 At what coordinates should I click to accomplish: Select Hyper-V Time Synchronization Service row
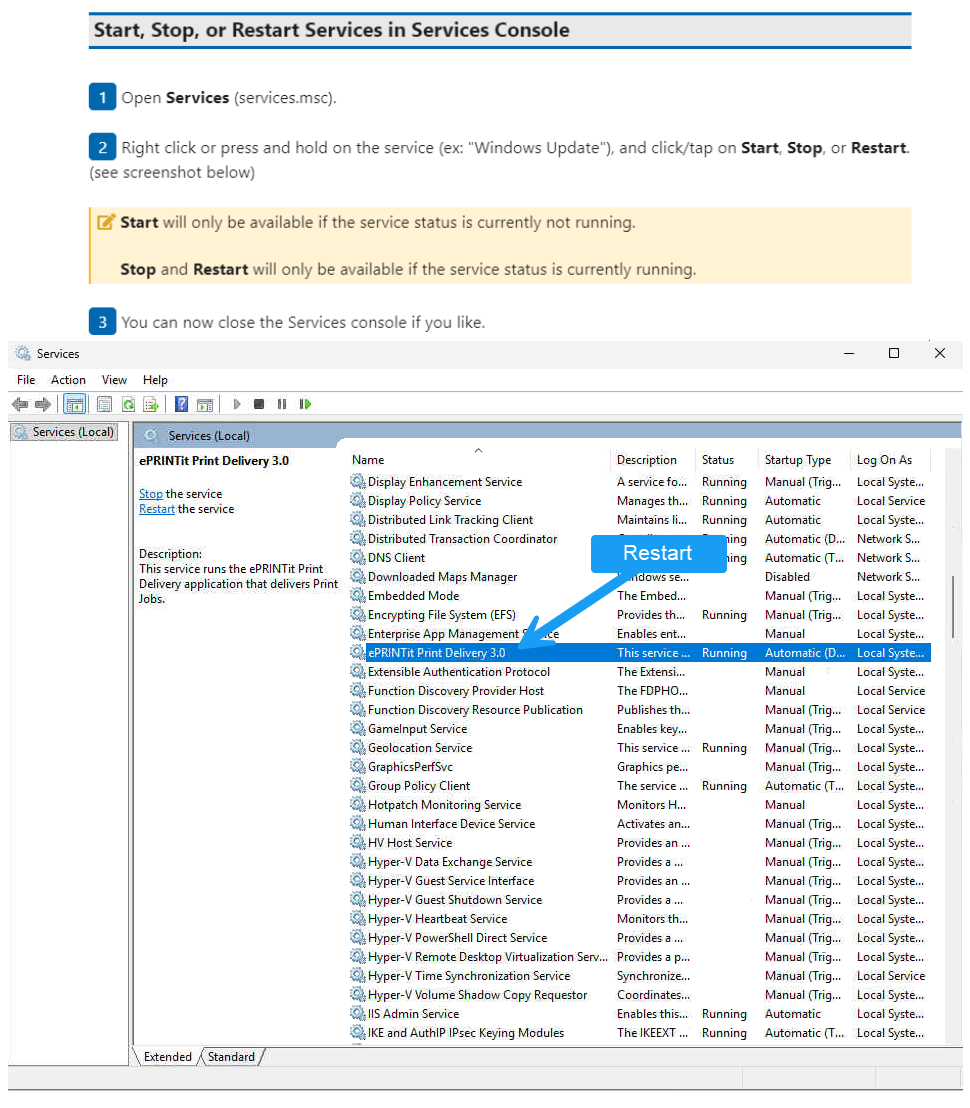pyautogui.click(x=639, y=976)
